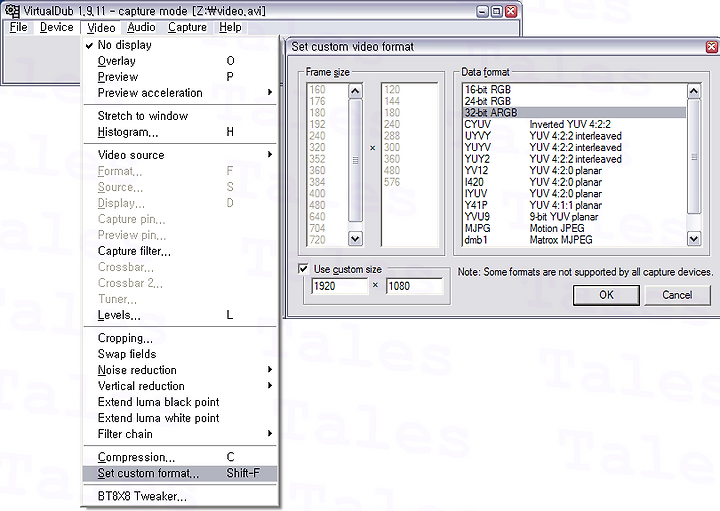Image resolution: width=720 pixels, height=511 pixels.
Task: Select I420 data format
Action: point(574,182)
